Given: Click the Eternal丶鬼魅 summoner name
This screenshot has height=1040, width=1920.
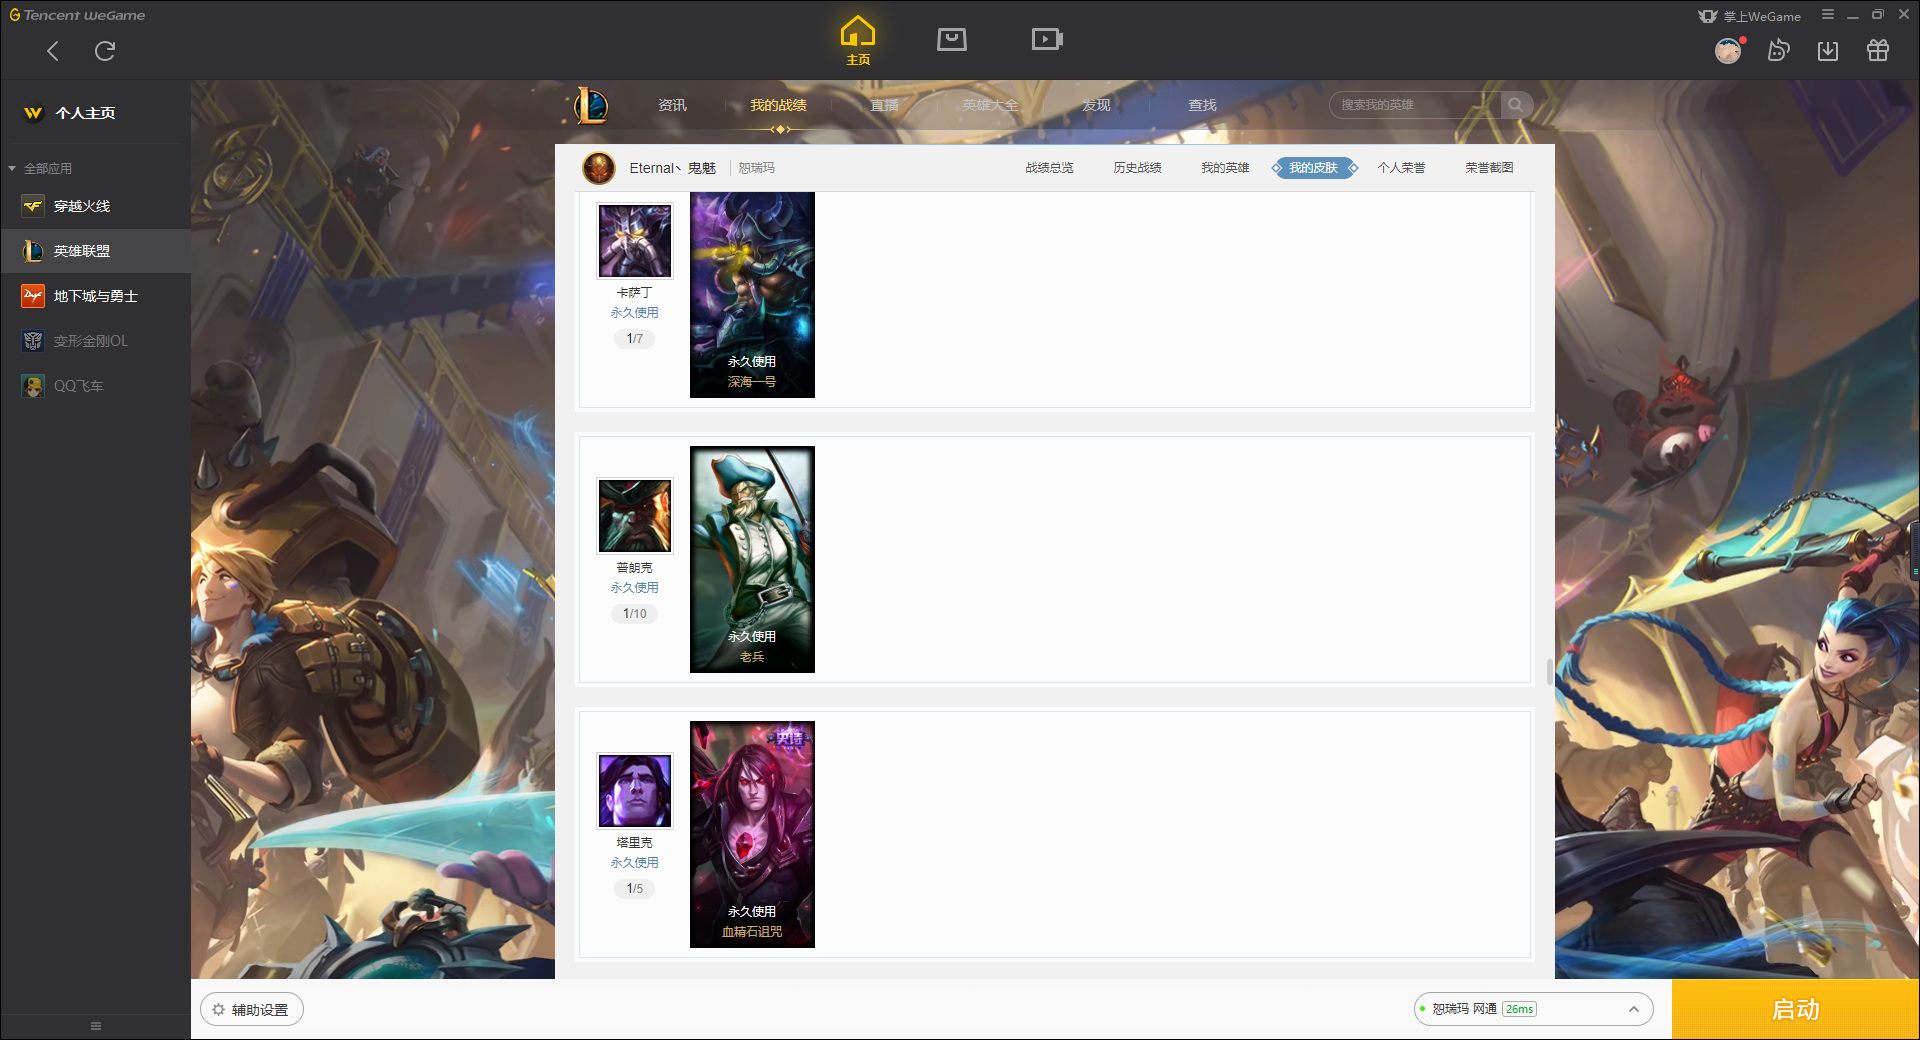Looking at the screenshot, I should pyautogui.click(x=673, y=168).
